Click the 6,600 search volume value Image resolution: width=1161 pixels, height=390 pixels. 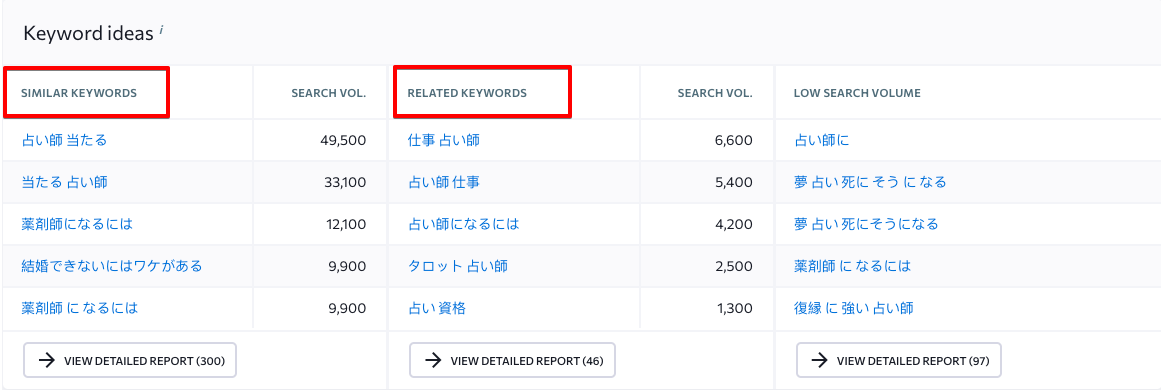734,140
